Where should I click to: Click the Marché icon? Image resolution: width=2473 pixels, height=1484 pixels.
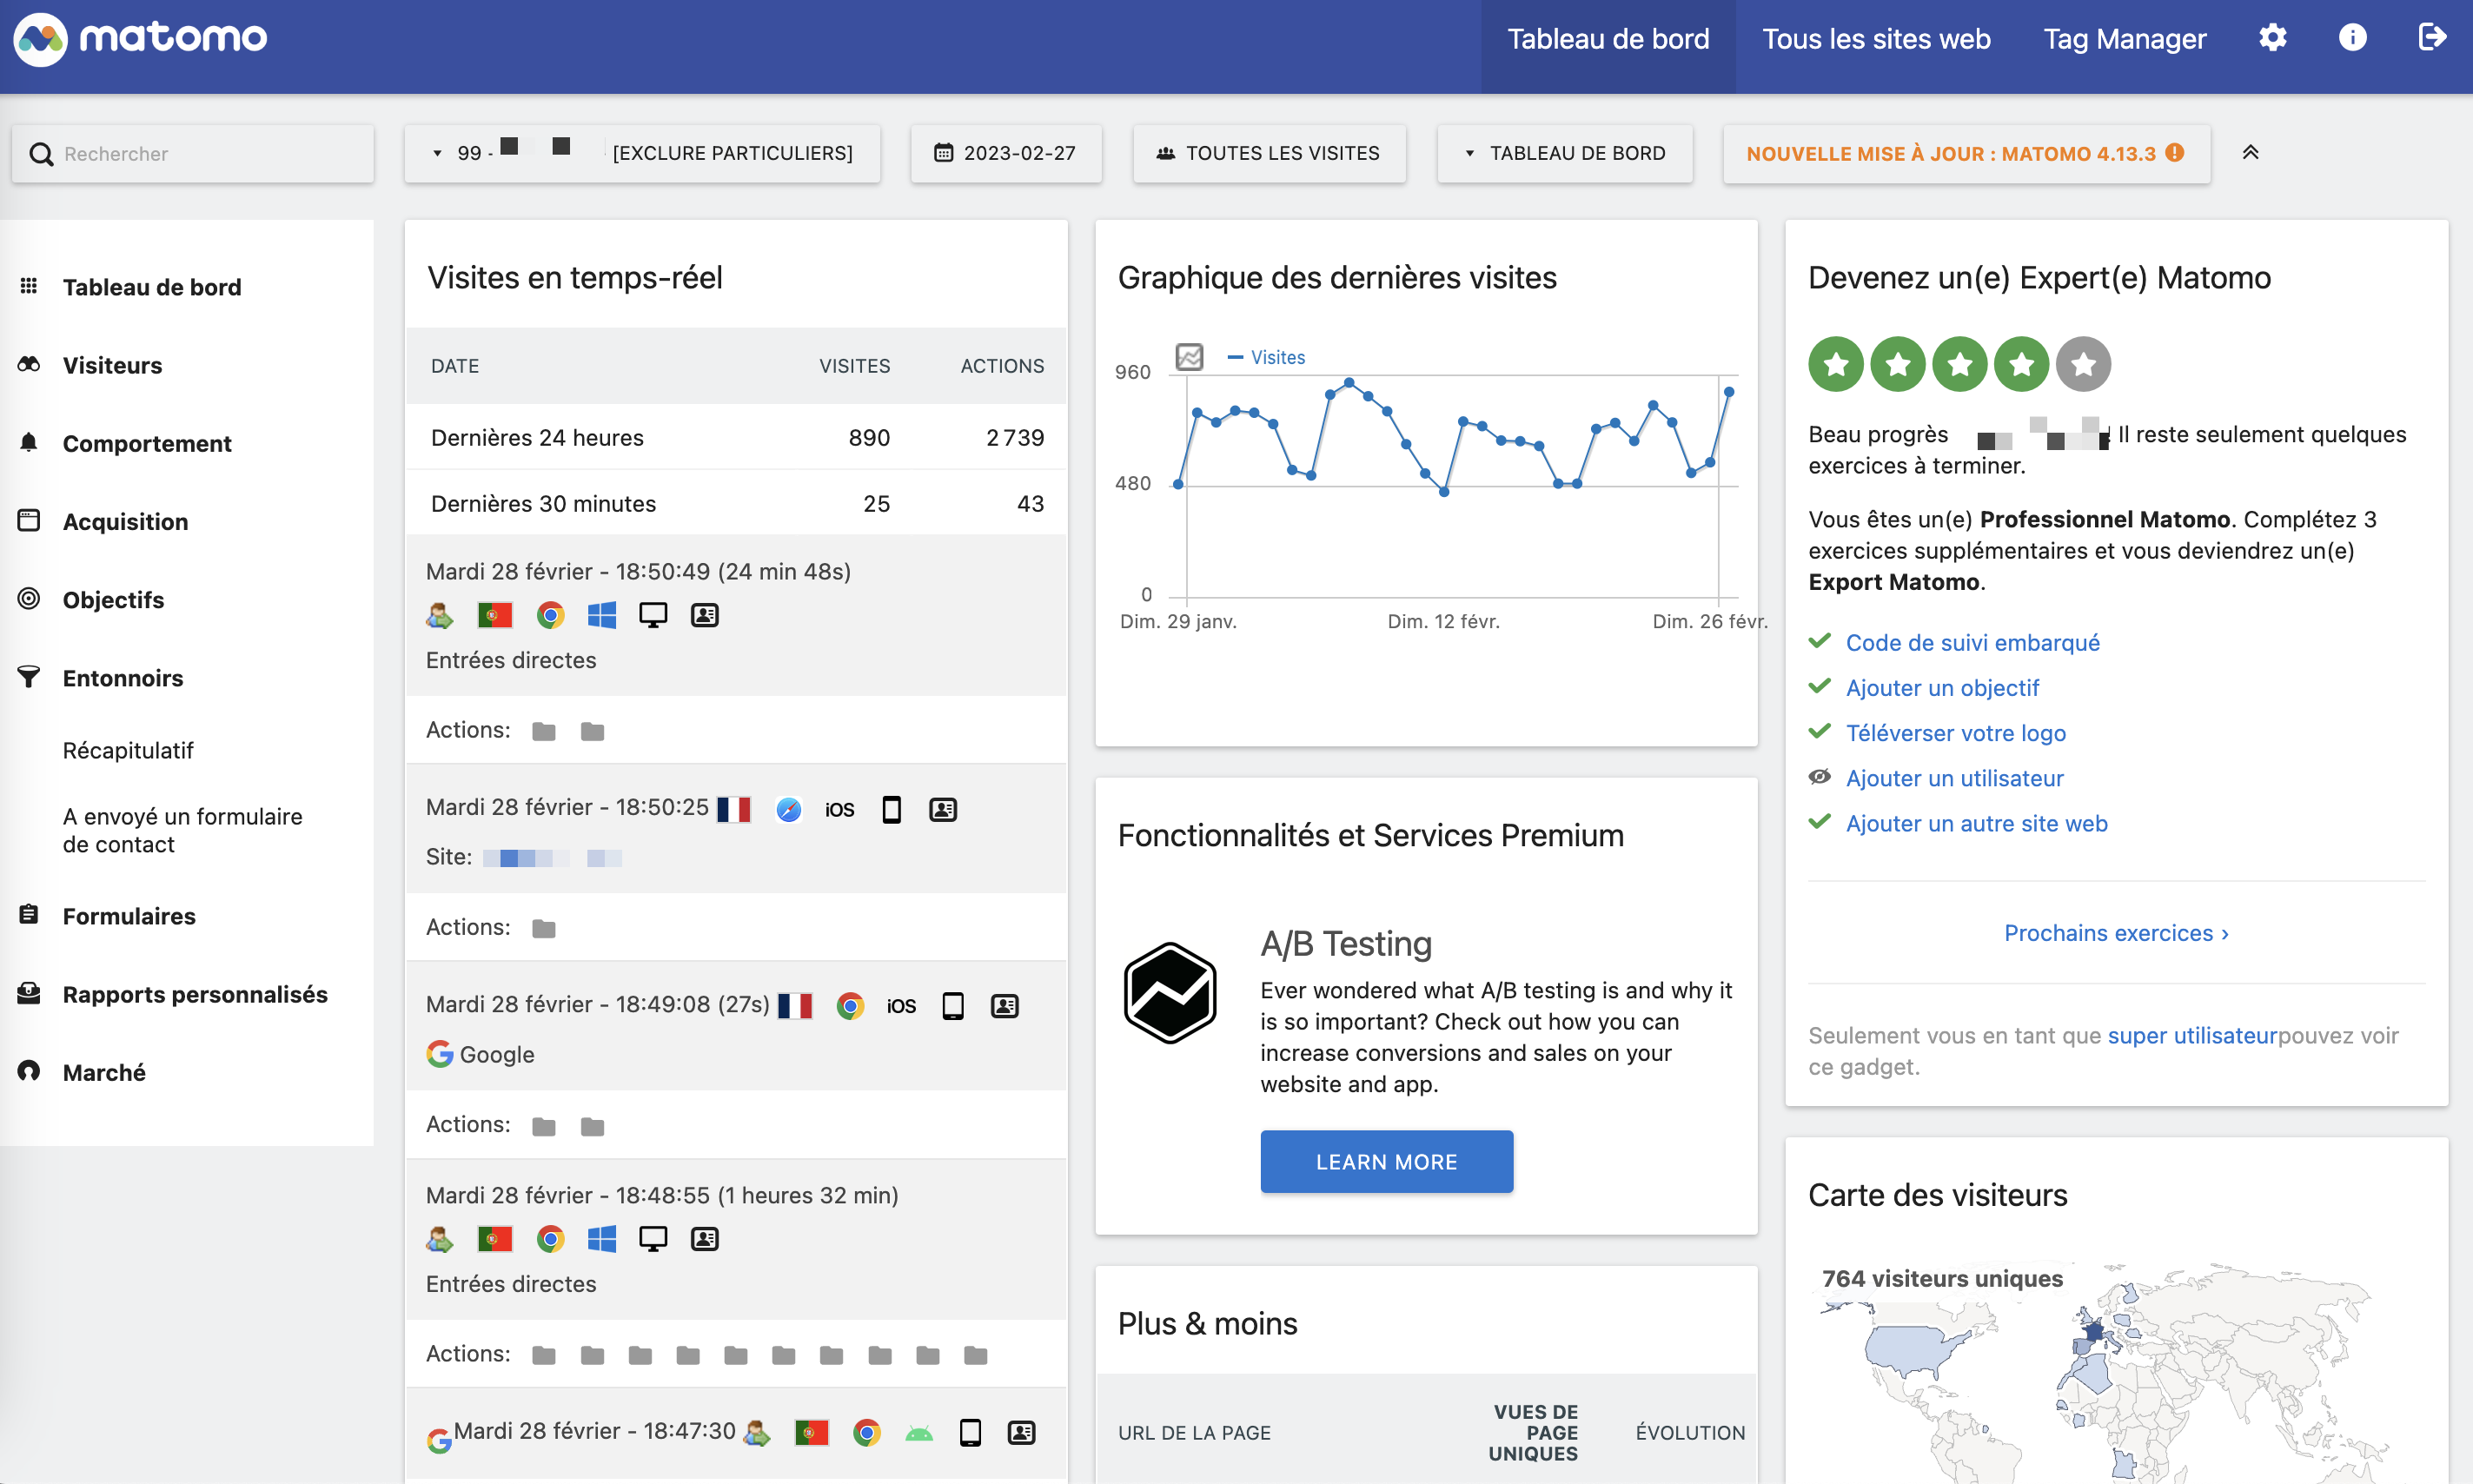(x=29, y=1071)
